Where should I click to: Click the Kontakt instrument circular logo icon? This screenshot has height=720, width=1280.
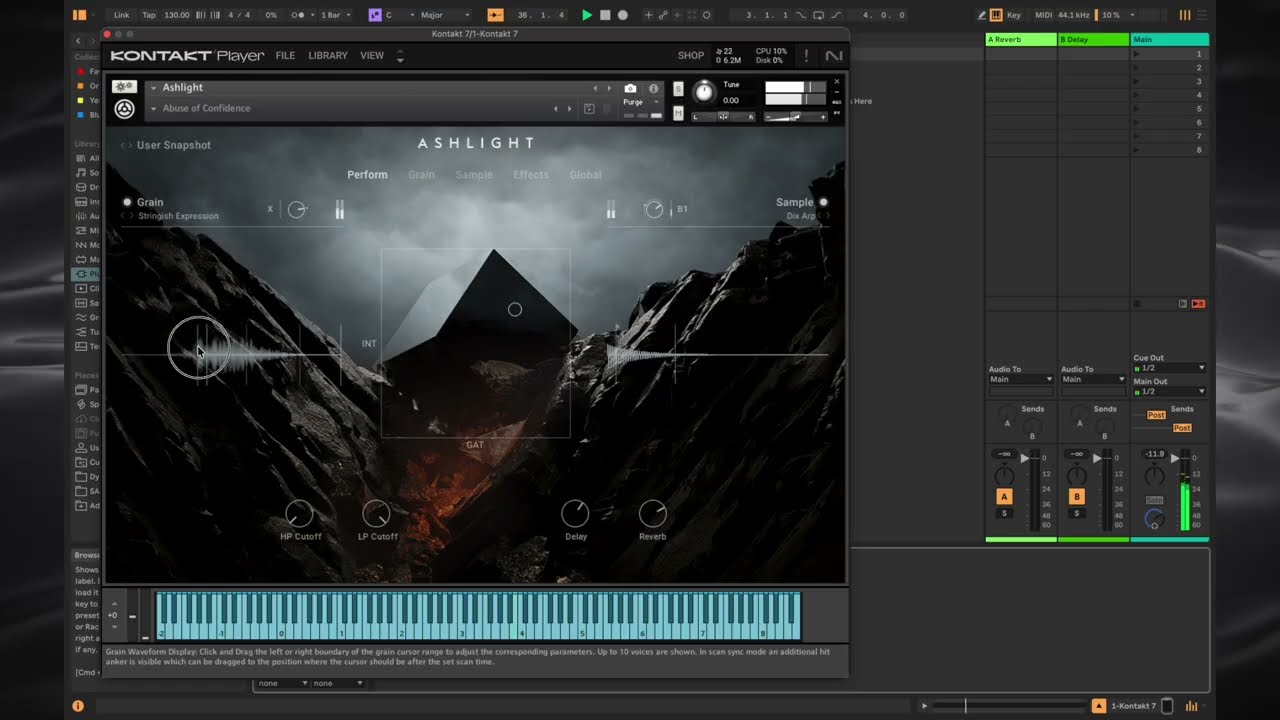(124, 109)
